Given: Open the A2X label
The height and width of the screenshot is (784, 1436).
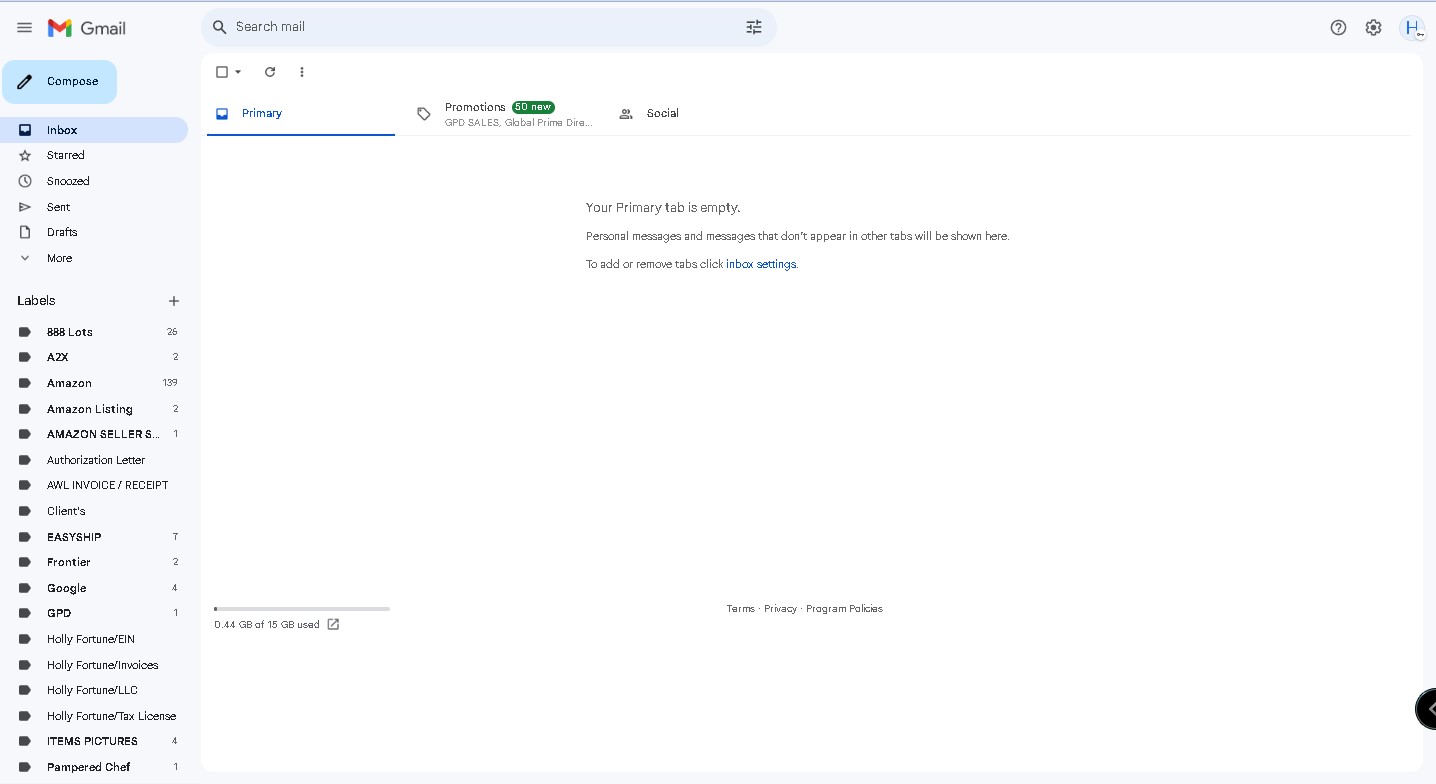Looking at the screenshot, I should tap(94, 357).
